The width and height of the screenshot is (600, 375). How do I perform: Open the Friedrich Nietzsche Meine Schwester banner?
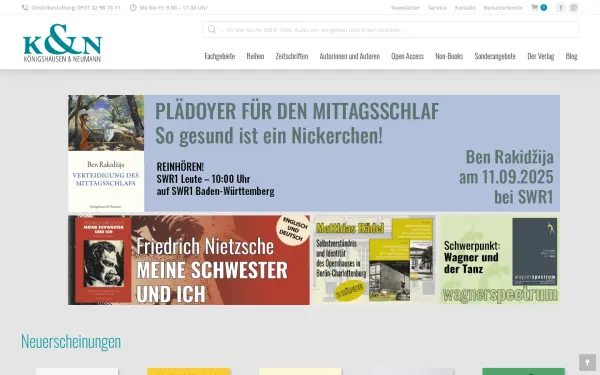(189, 260)
